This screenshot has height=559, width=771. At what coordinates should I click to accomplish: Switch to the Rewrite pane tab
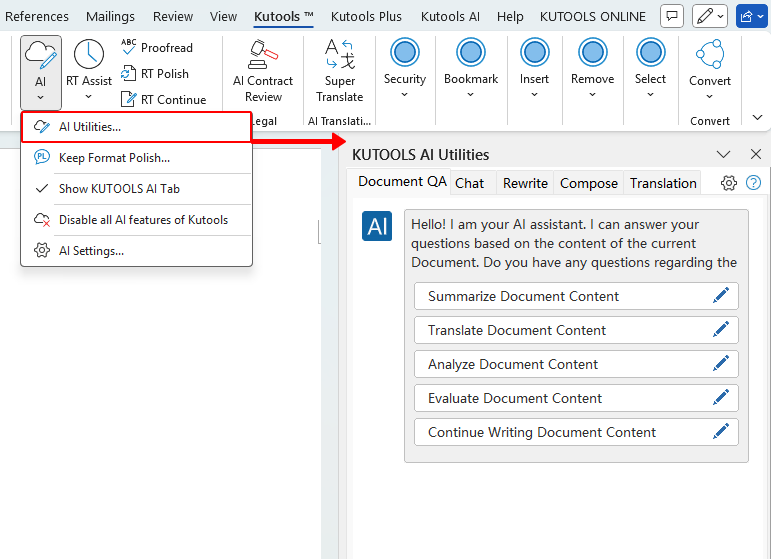point(525,183)
